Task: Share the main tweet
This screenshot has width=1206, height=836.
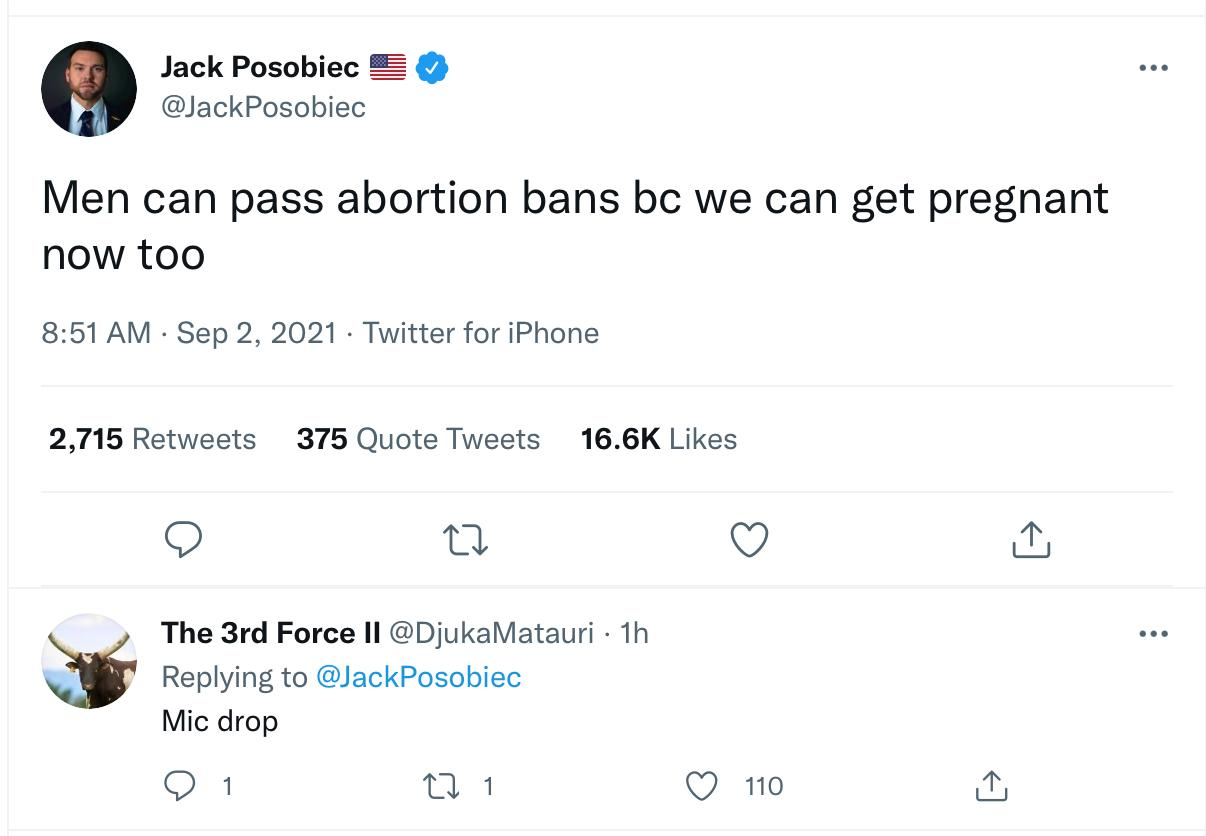Action: click(x=1032, y=540)
